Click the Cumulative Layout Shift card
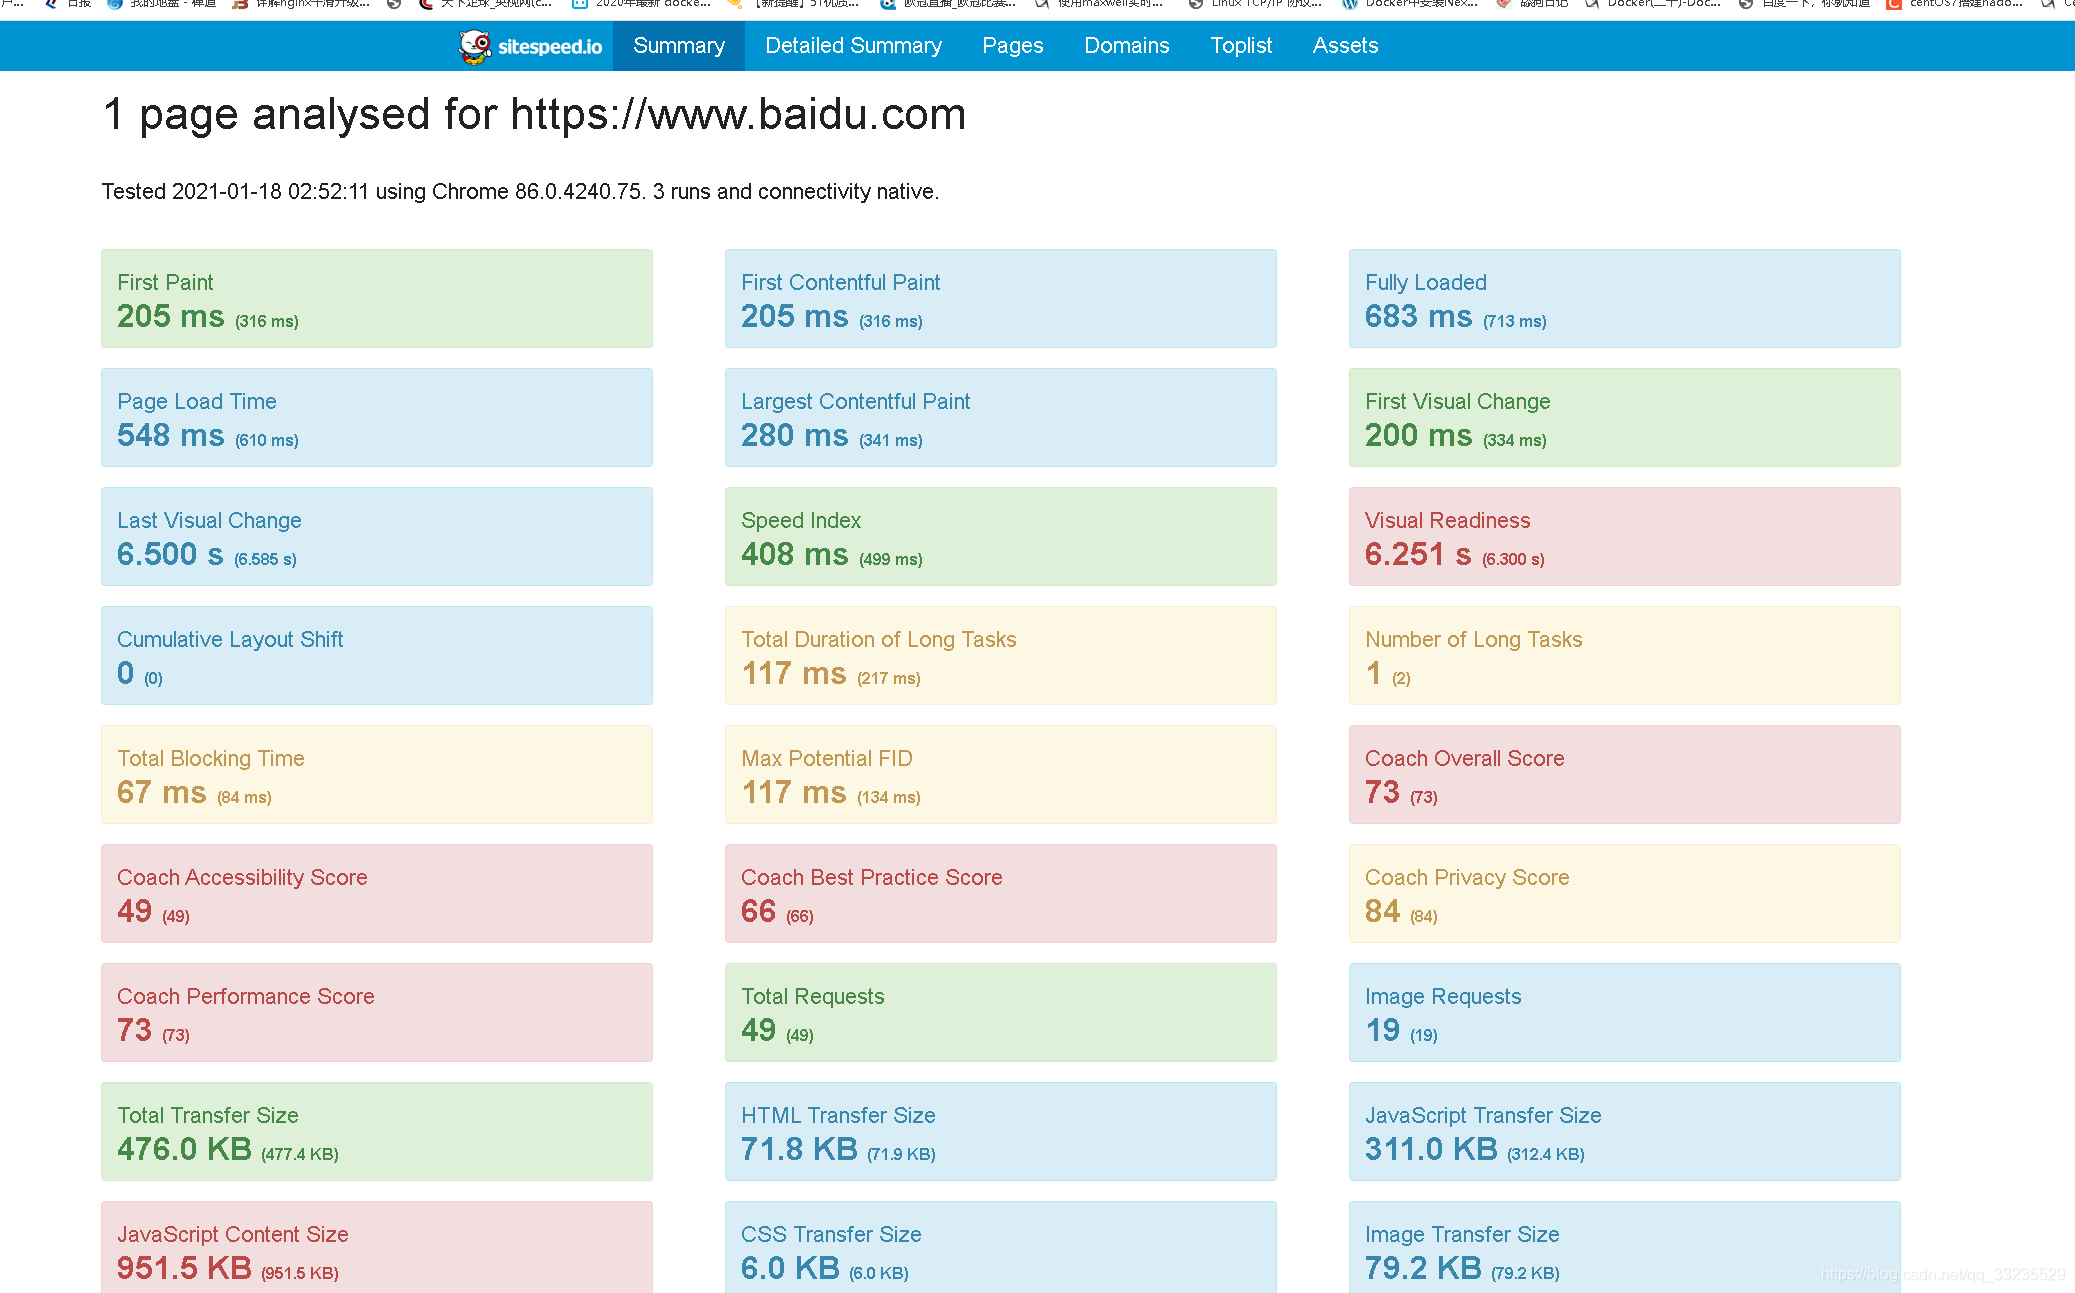 pos(376,656)
